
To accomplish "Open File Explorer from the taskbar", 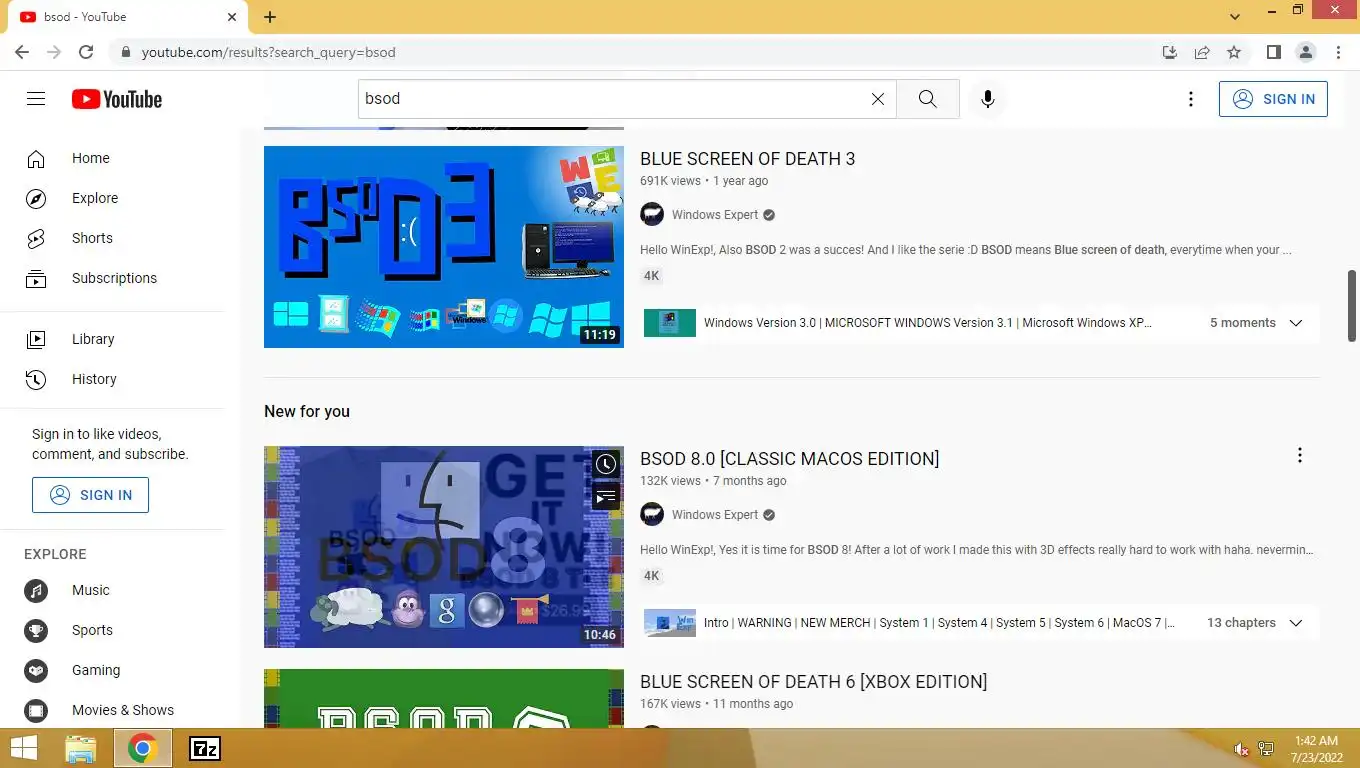I will (x=80, y=748).
